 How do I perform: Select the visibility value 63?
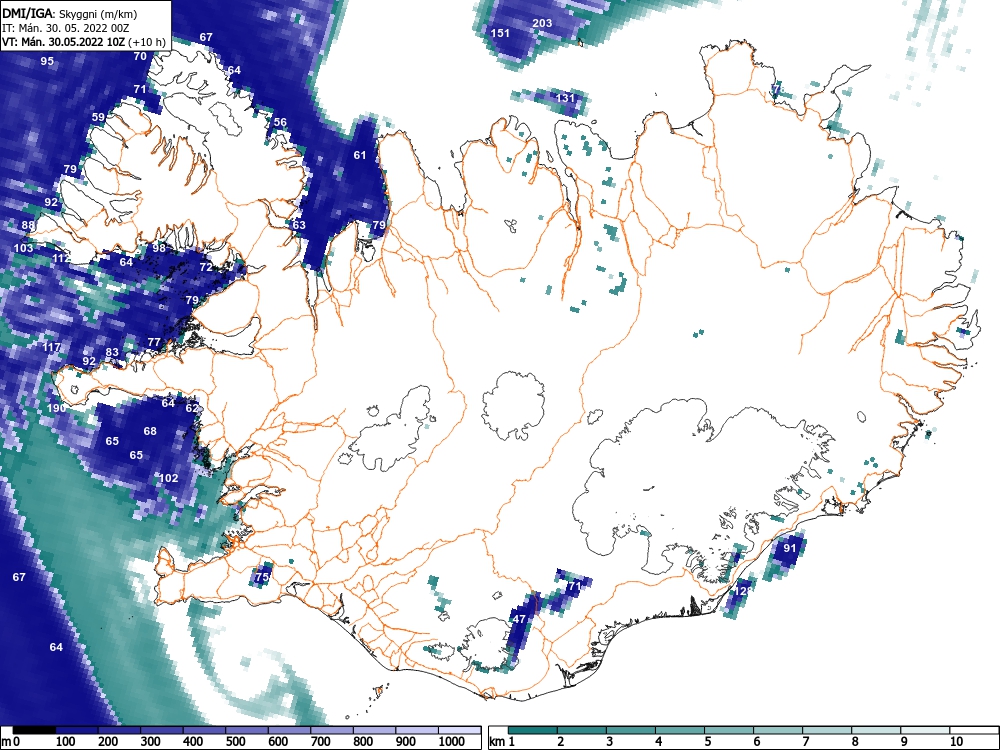pyautogui.click(x=299, y=224)
